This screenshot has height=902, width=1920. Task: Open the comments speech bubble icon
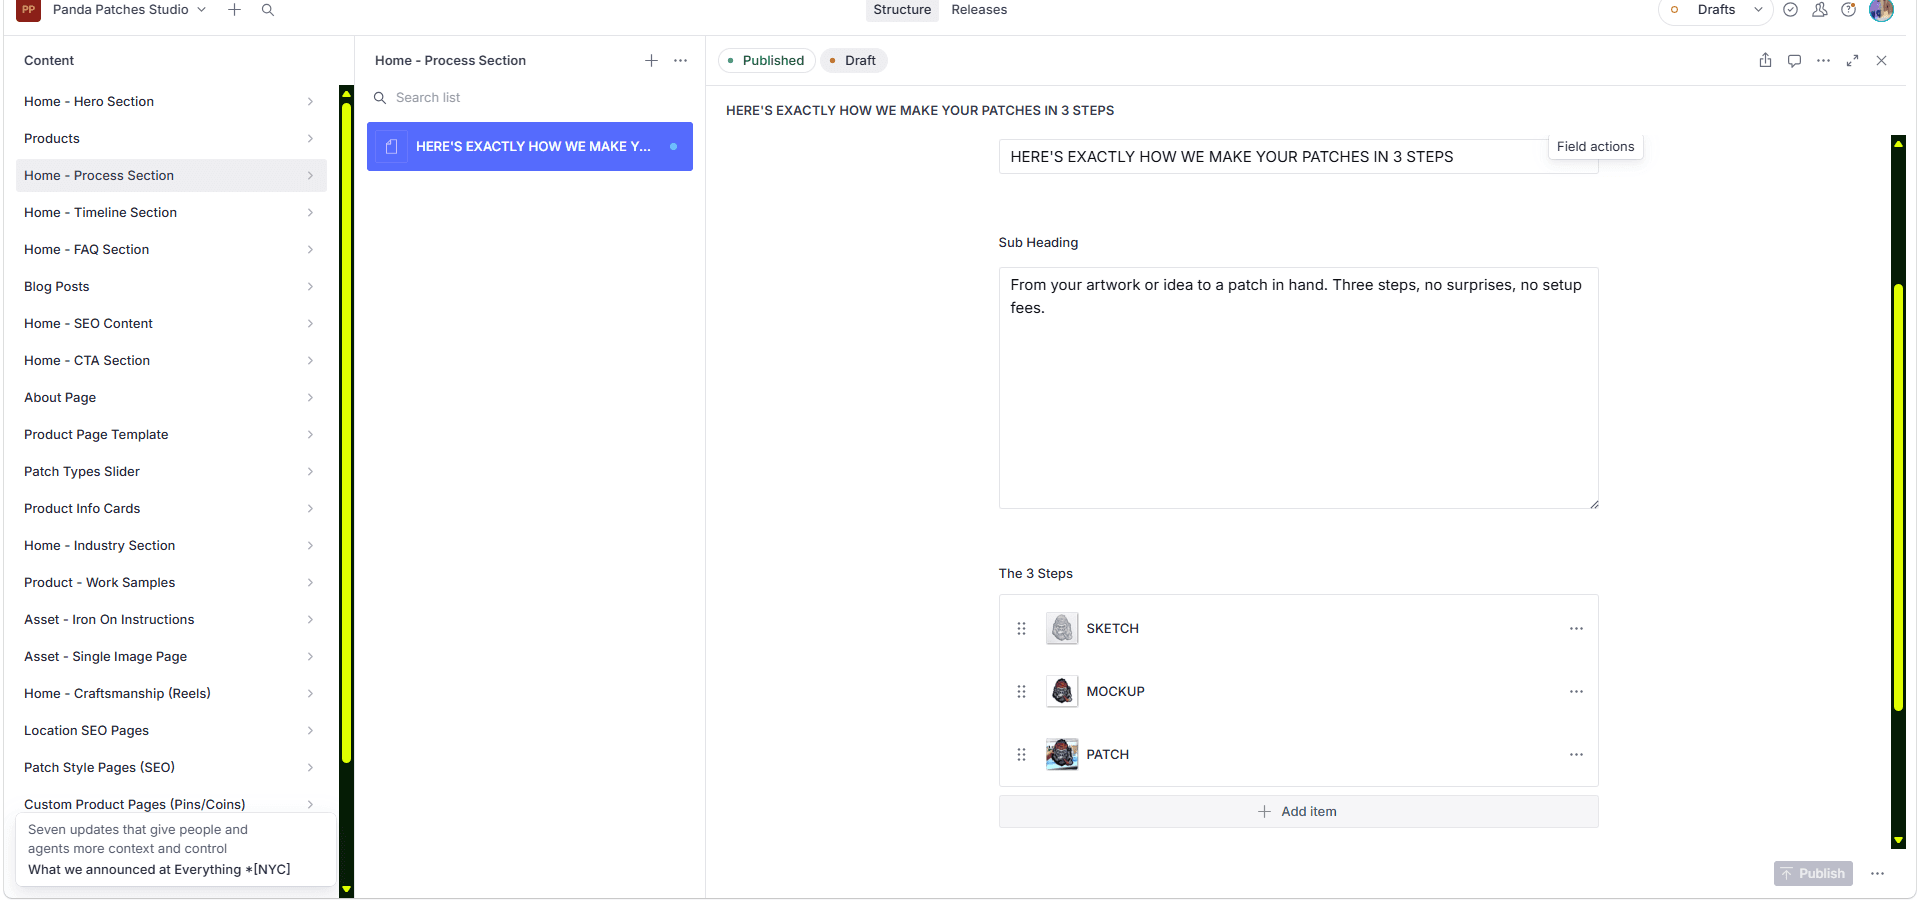pos(1795,60)
